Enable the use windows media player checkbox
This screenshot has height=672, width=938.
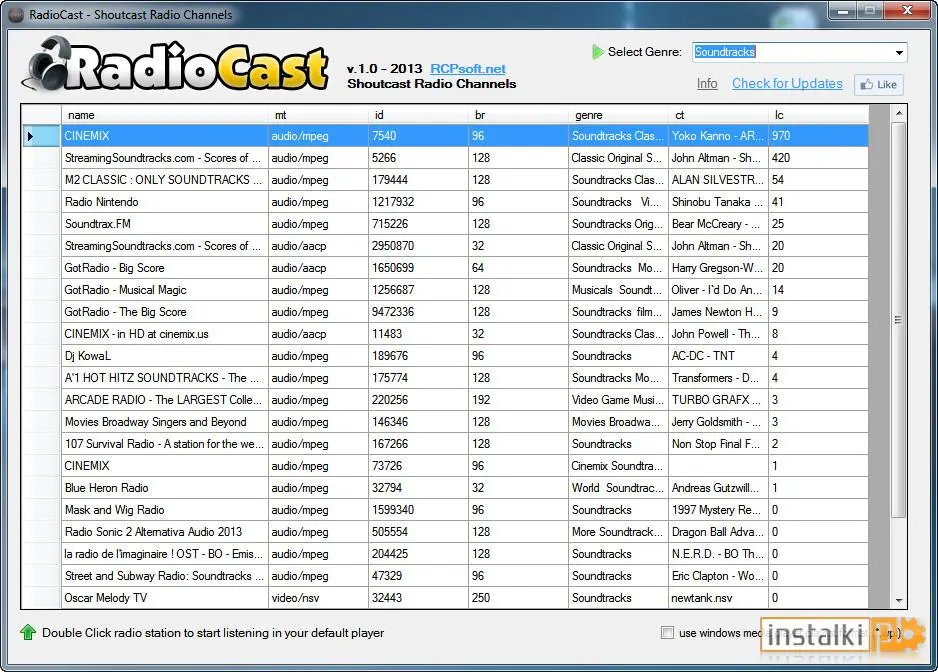tap(667, 633)
